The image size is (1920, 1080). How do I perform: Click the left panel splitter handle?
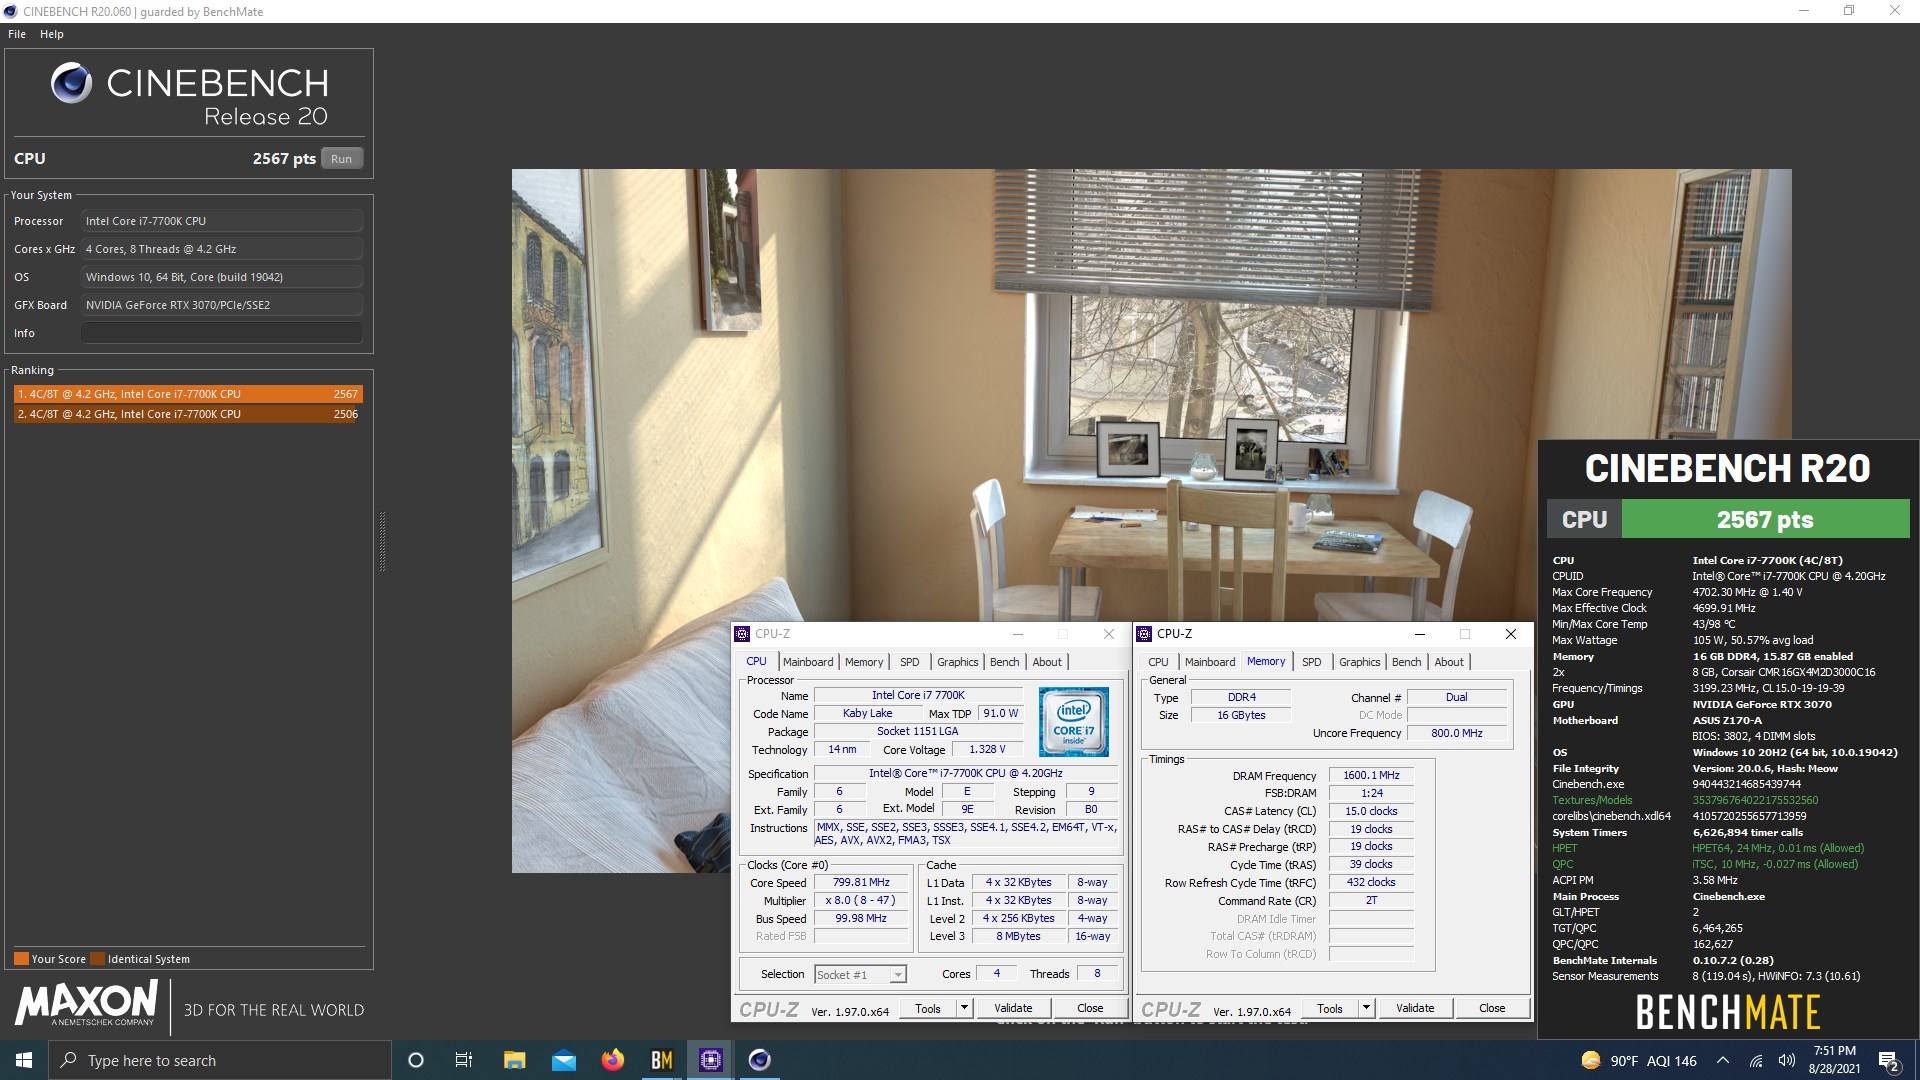click(382, 541)
